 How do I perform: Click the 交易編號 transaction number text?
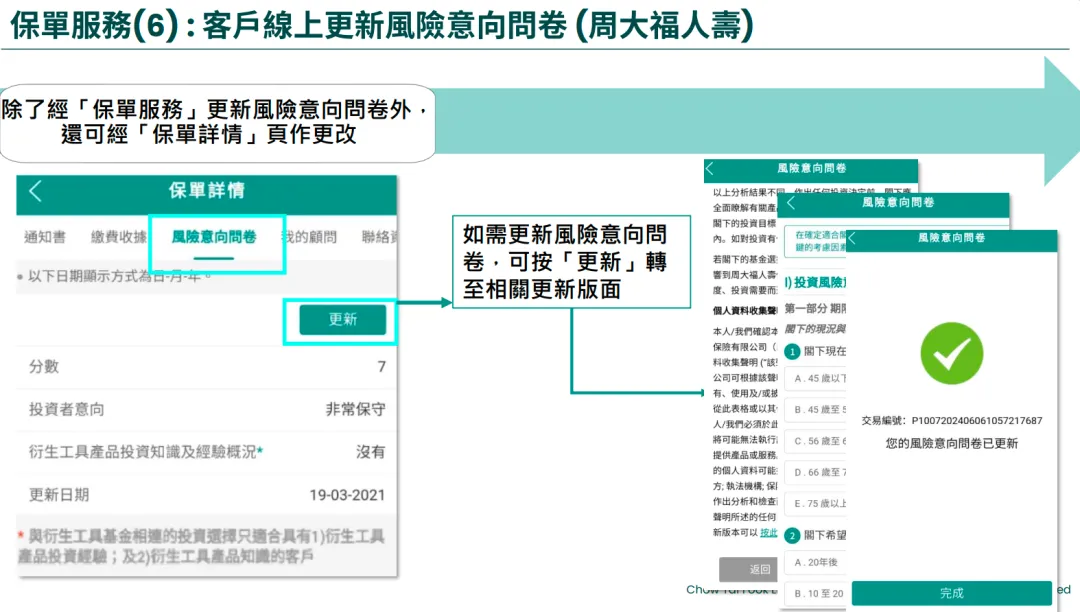[x=951, y=421]
